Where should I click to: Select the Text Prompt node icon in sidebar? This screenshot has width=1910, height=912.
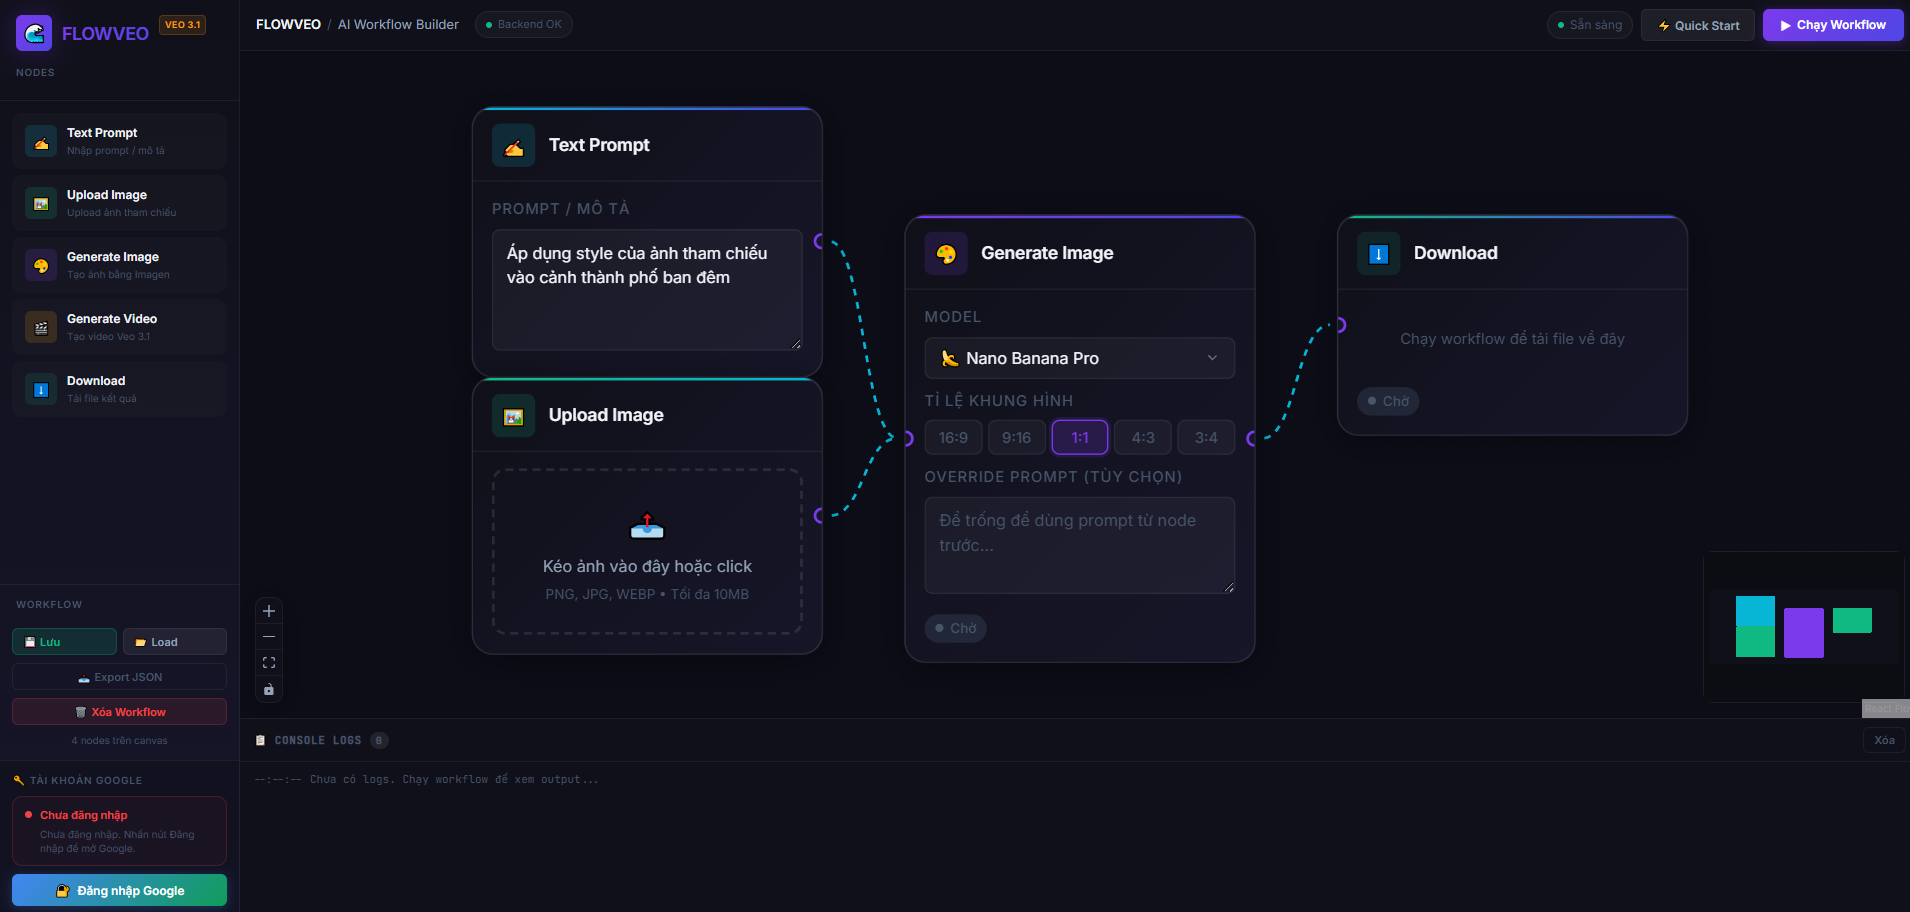coord(40,141)
